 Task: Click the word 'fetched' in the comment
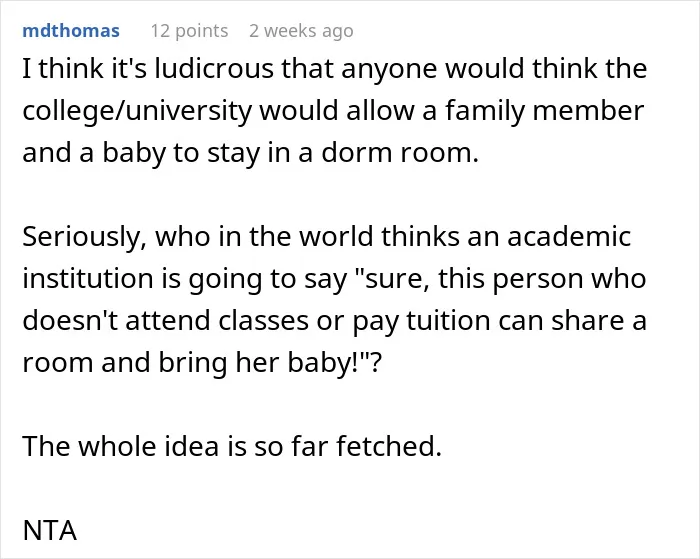coord(388,446)
